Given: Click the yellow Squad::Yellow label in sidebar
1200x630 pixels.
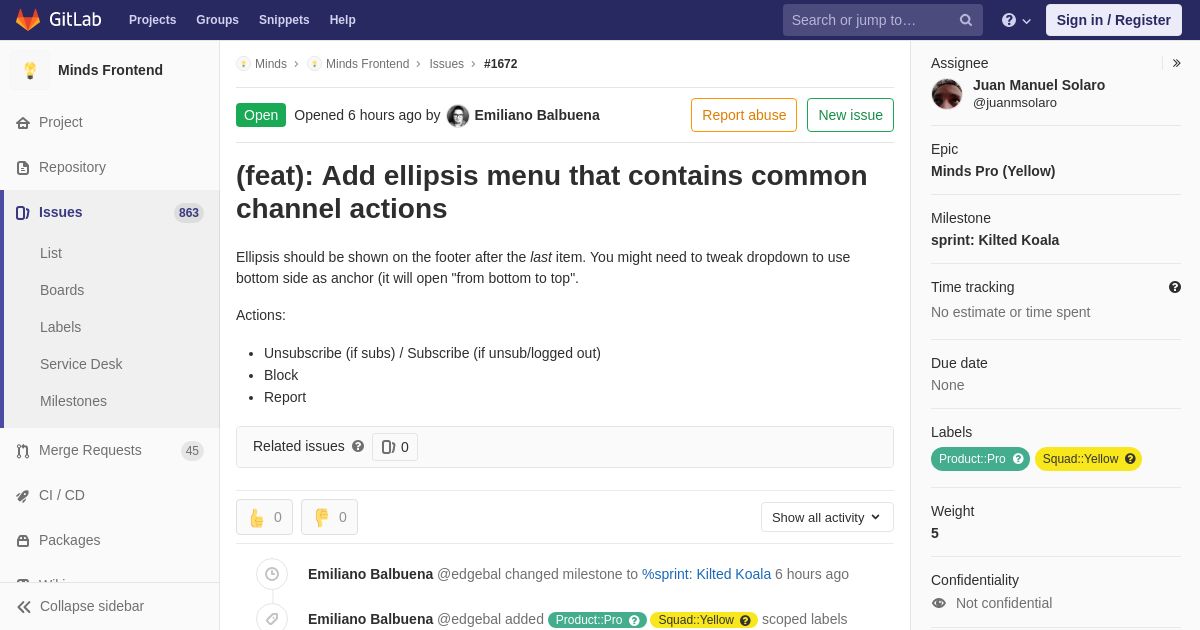Looking at the screenshot, I should pos(1080,459).
